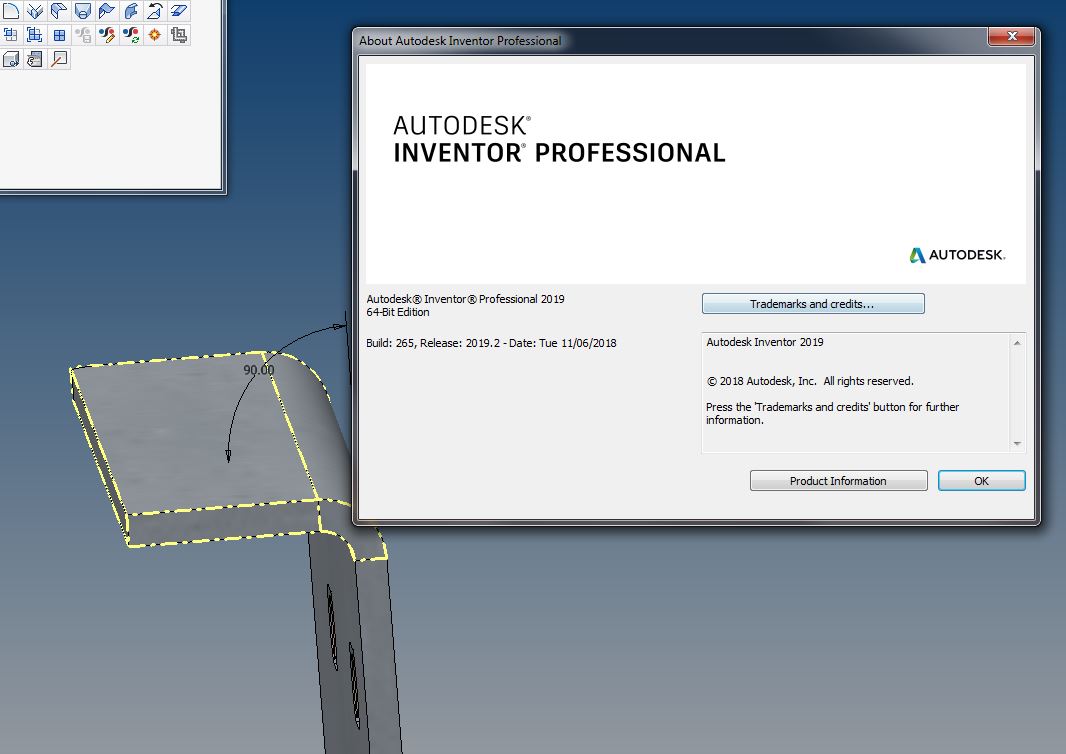The width and height of the screenshot is (1066, 754).
Task: Click the cube export icon in bottom row
Action: pos(12,58)
